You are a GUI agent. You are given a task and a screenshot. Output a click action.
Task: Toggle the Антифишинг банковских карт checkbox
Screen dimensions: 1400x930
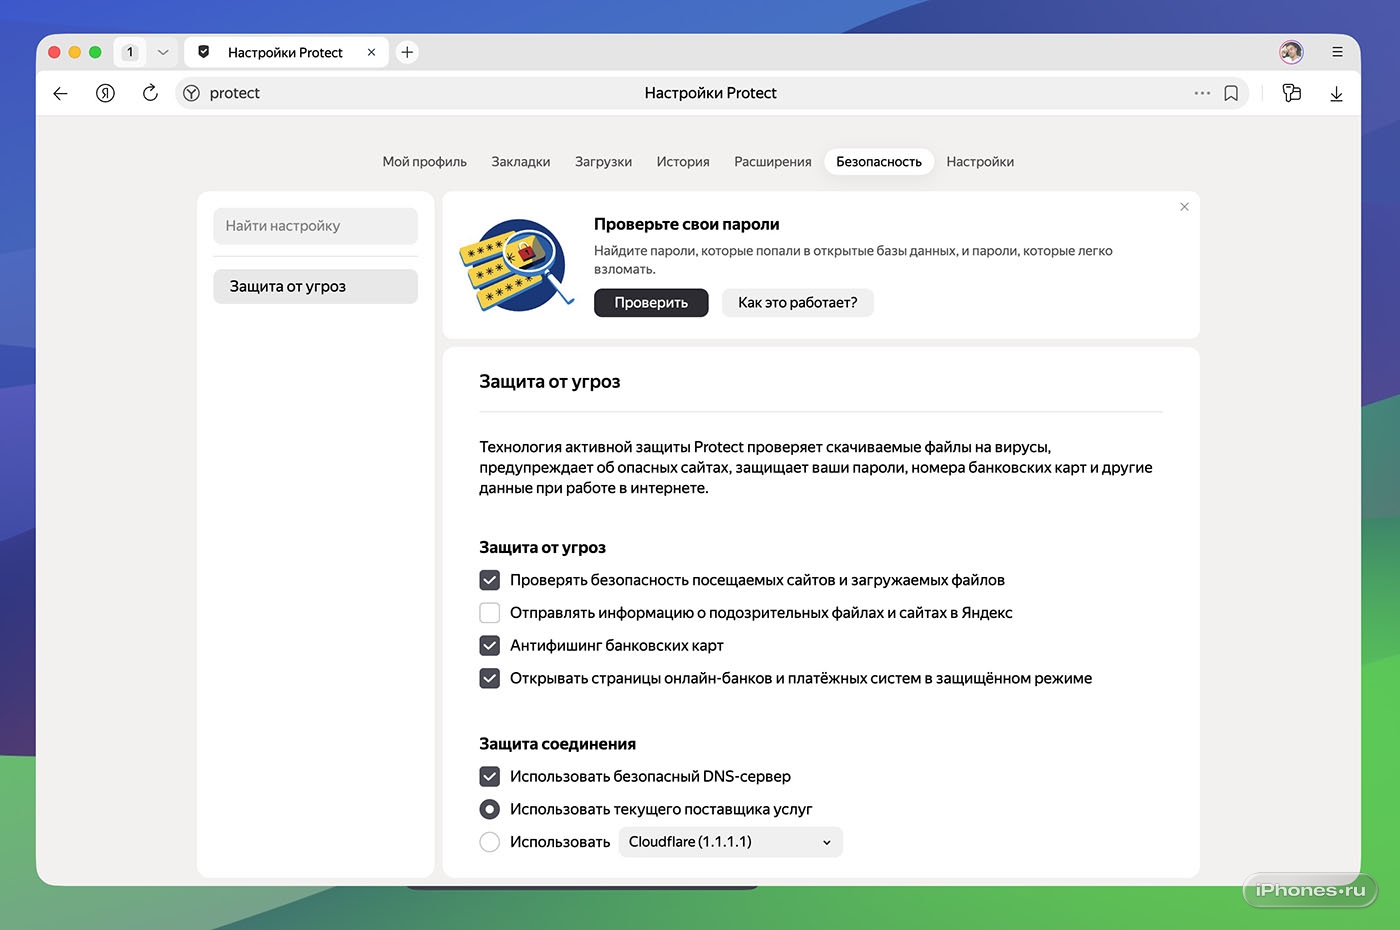click(490, 646)
